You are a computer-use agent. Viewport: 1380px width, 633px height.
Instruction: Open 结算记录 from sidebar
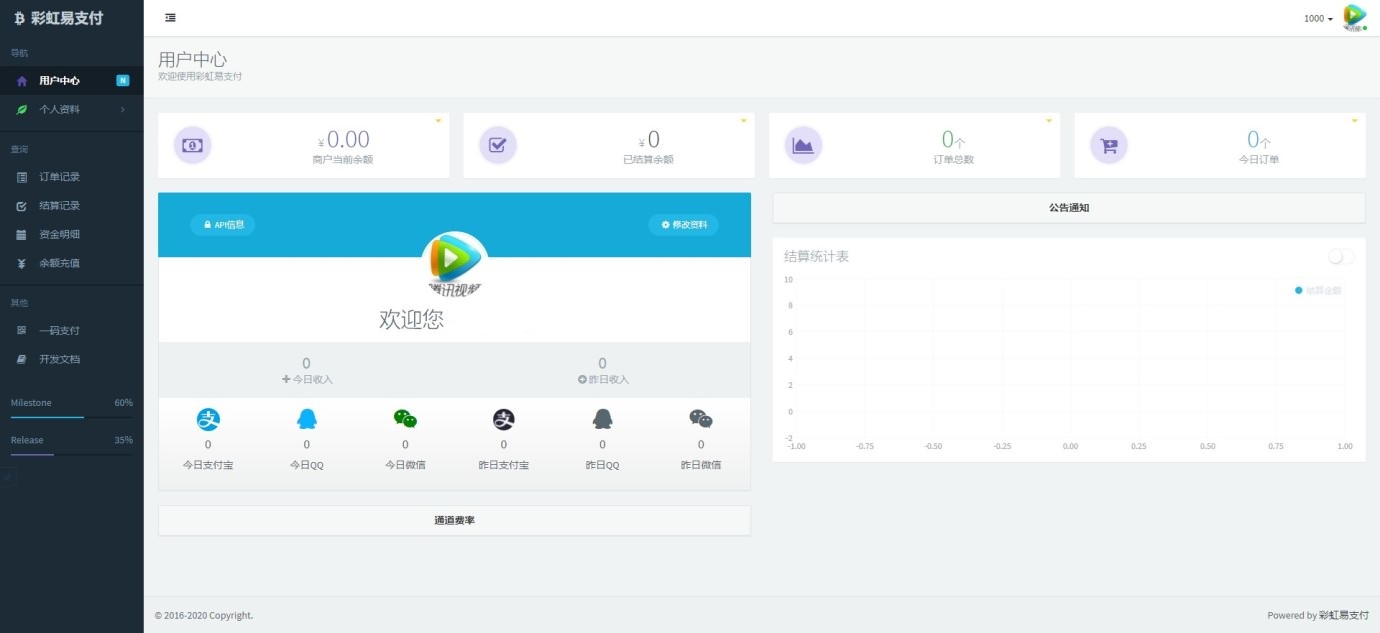(x=72, y=206)
